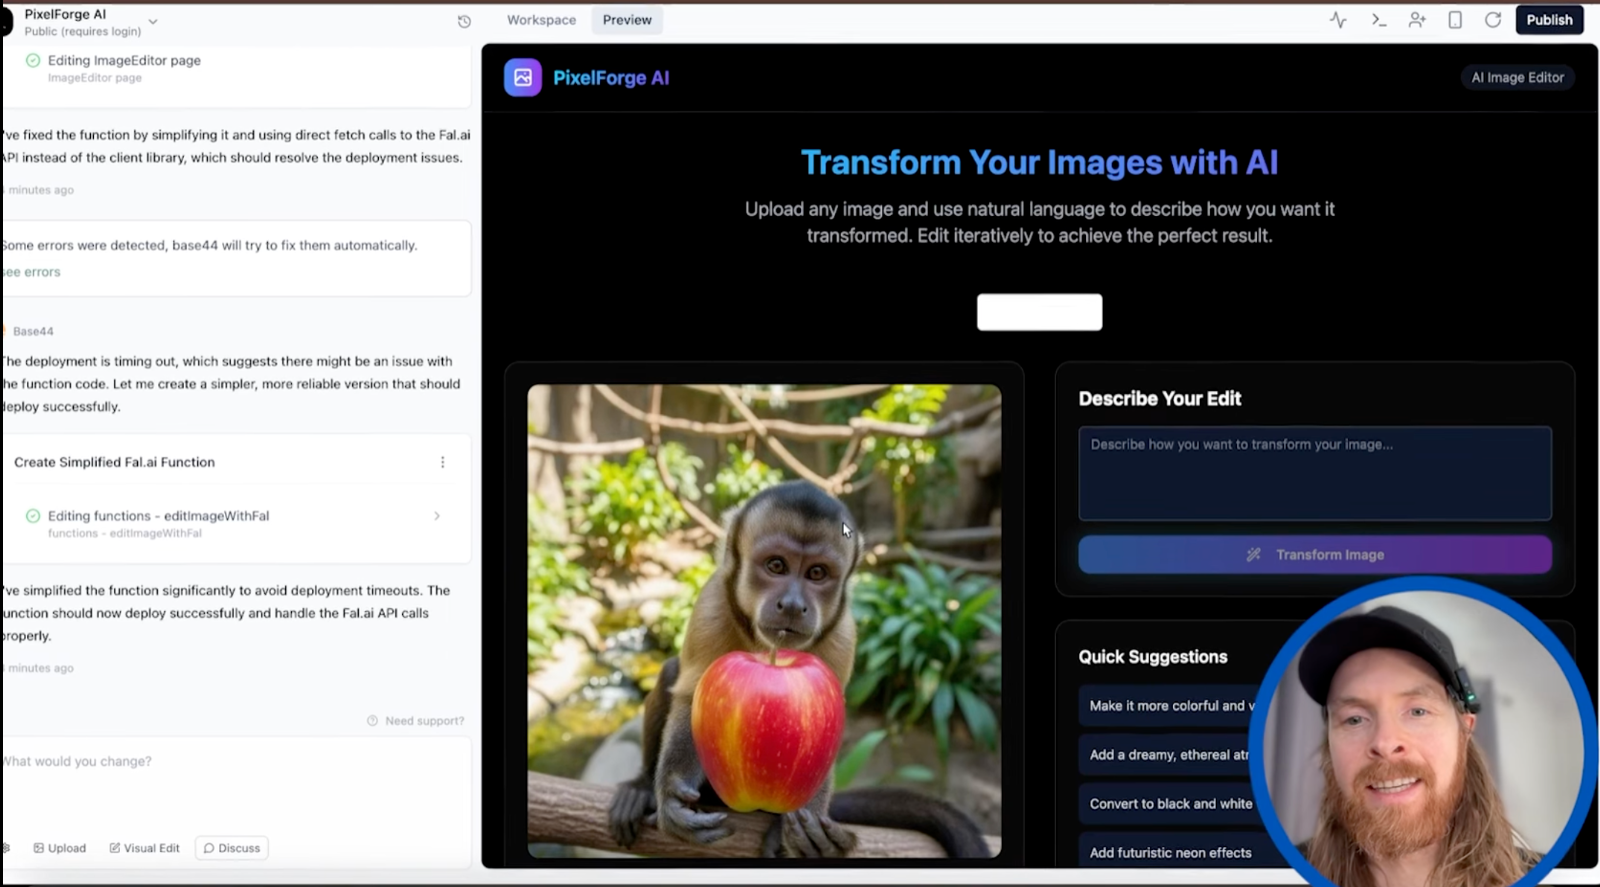1600x887 pixels.
Task: Click the PixelForge AI logo icon
Action: click(522, 78)
